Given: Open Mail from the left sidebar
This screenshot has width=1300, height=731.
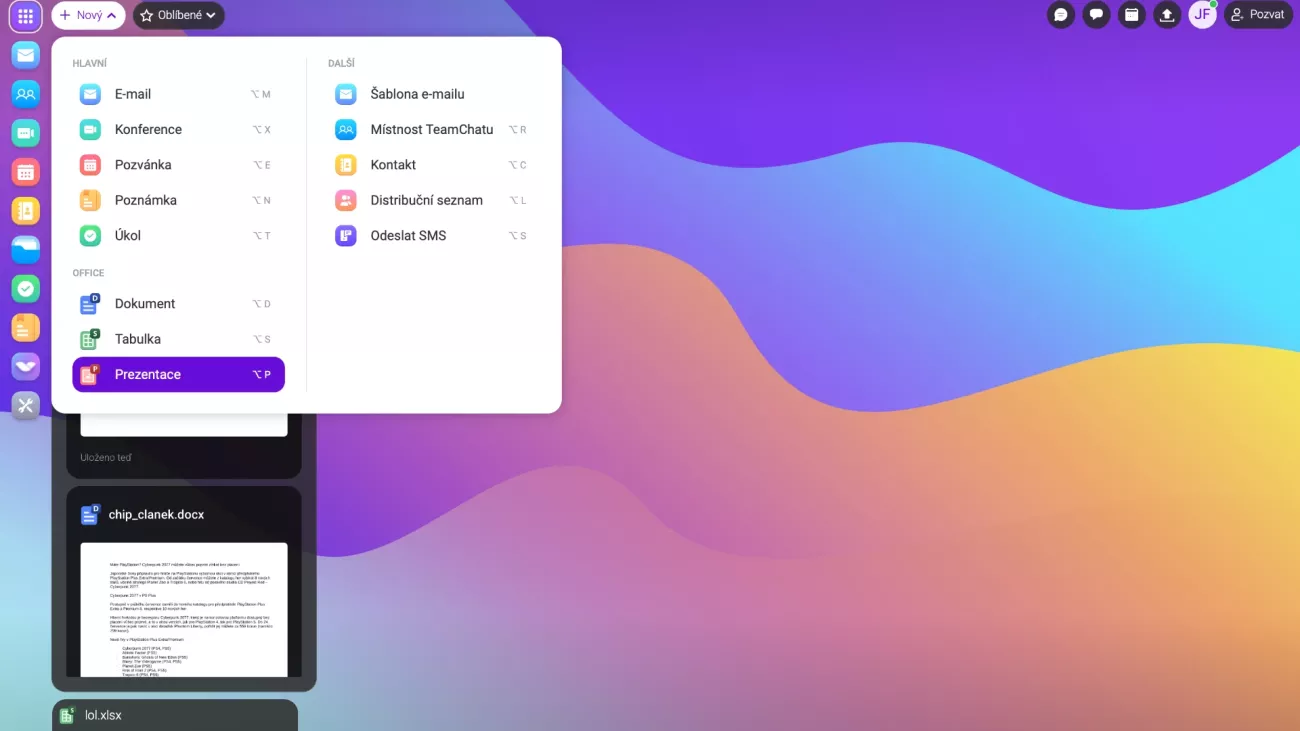Looking at the screenshot, I should tap(26, 55).
